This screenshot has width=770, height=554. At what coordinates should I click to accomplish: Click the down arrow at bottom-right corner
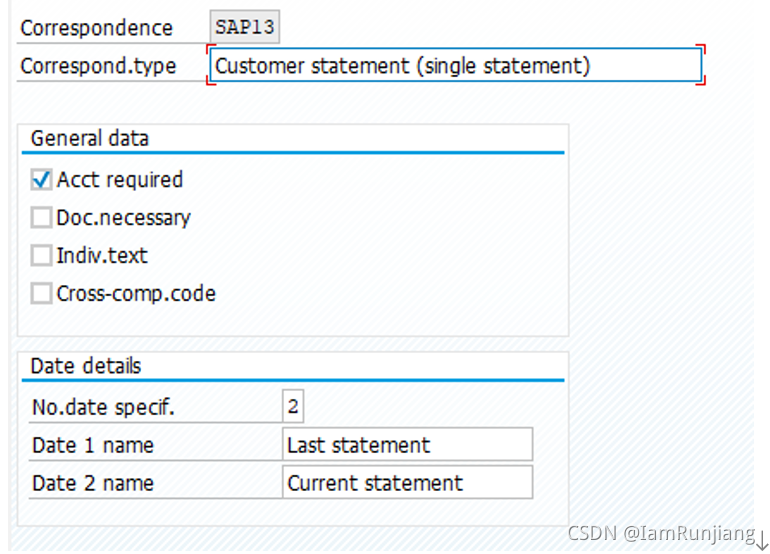[x=762, y=539]
